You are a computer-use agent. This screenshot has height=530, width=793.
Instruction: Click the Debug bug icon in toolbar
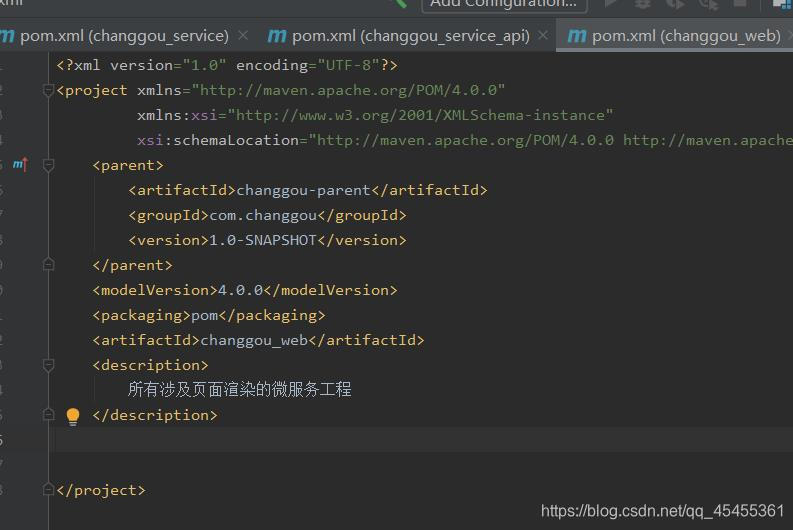[x=643, y=4]
